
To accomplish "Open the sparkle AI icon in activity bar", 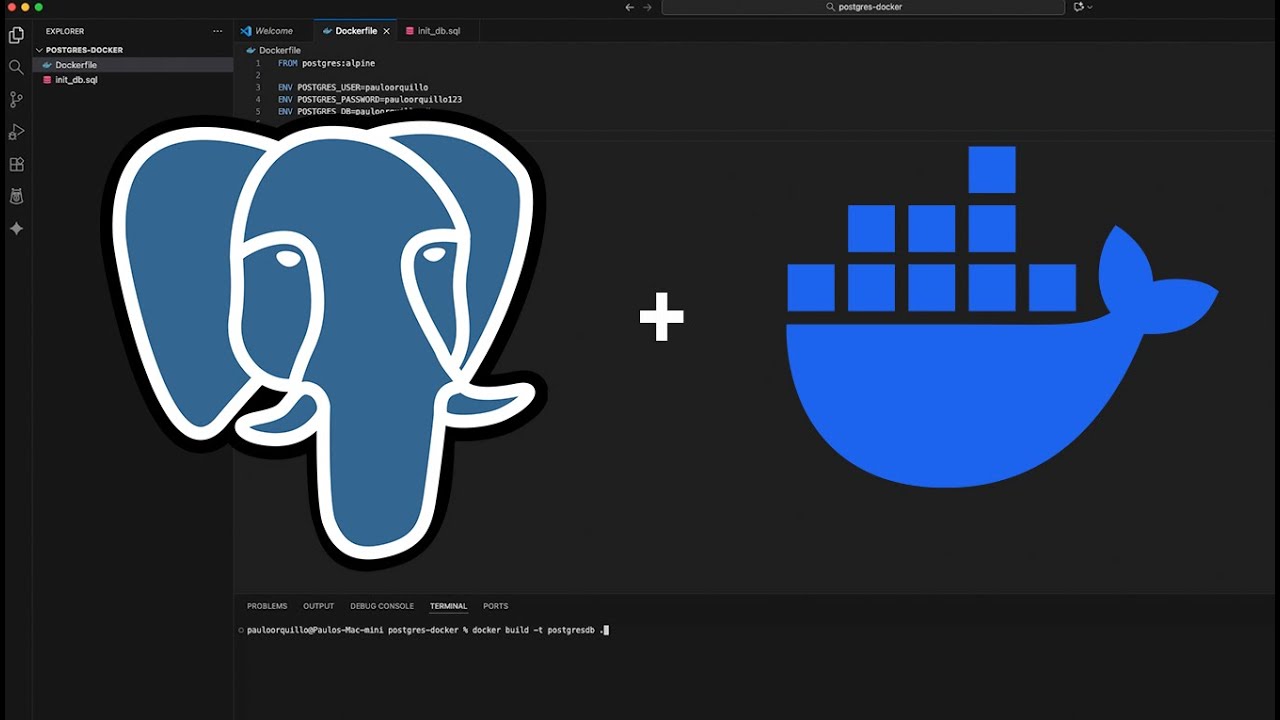I will coord(16,229).
